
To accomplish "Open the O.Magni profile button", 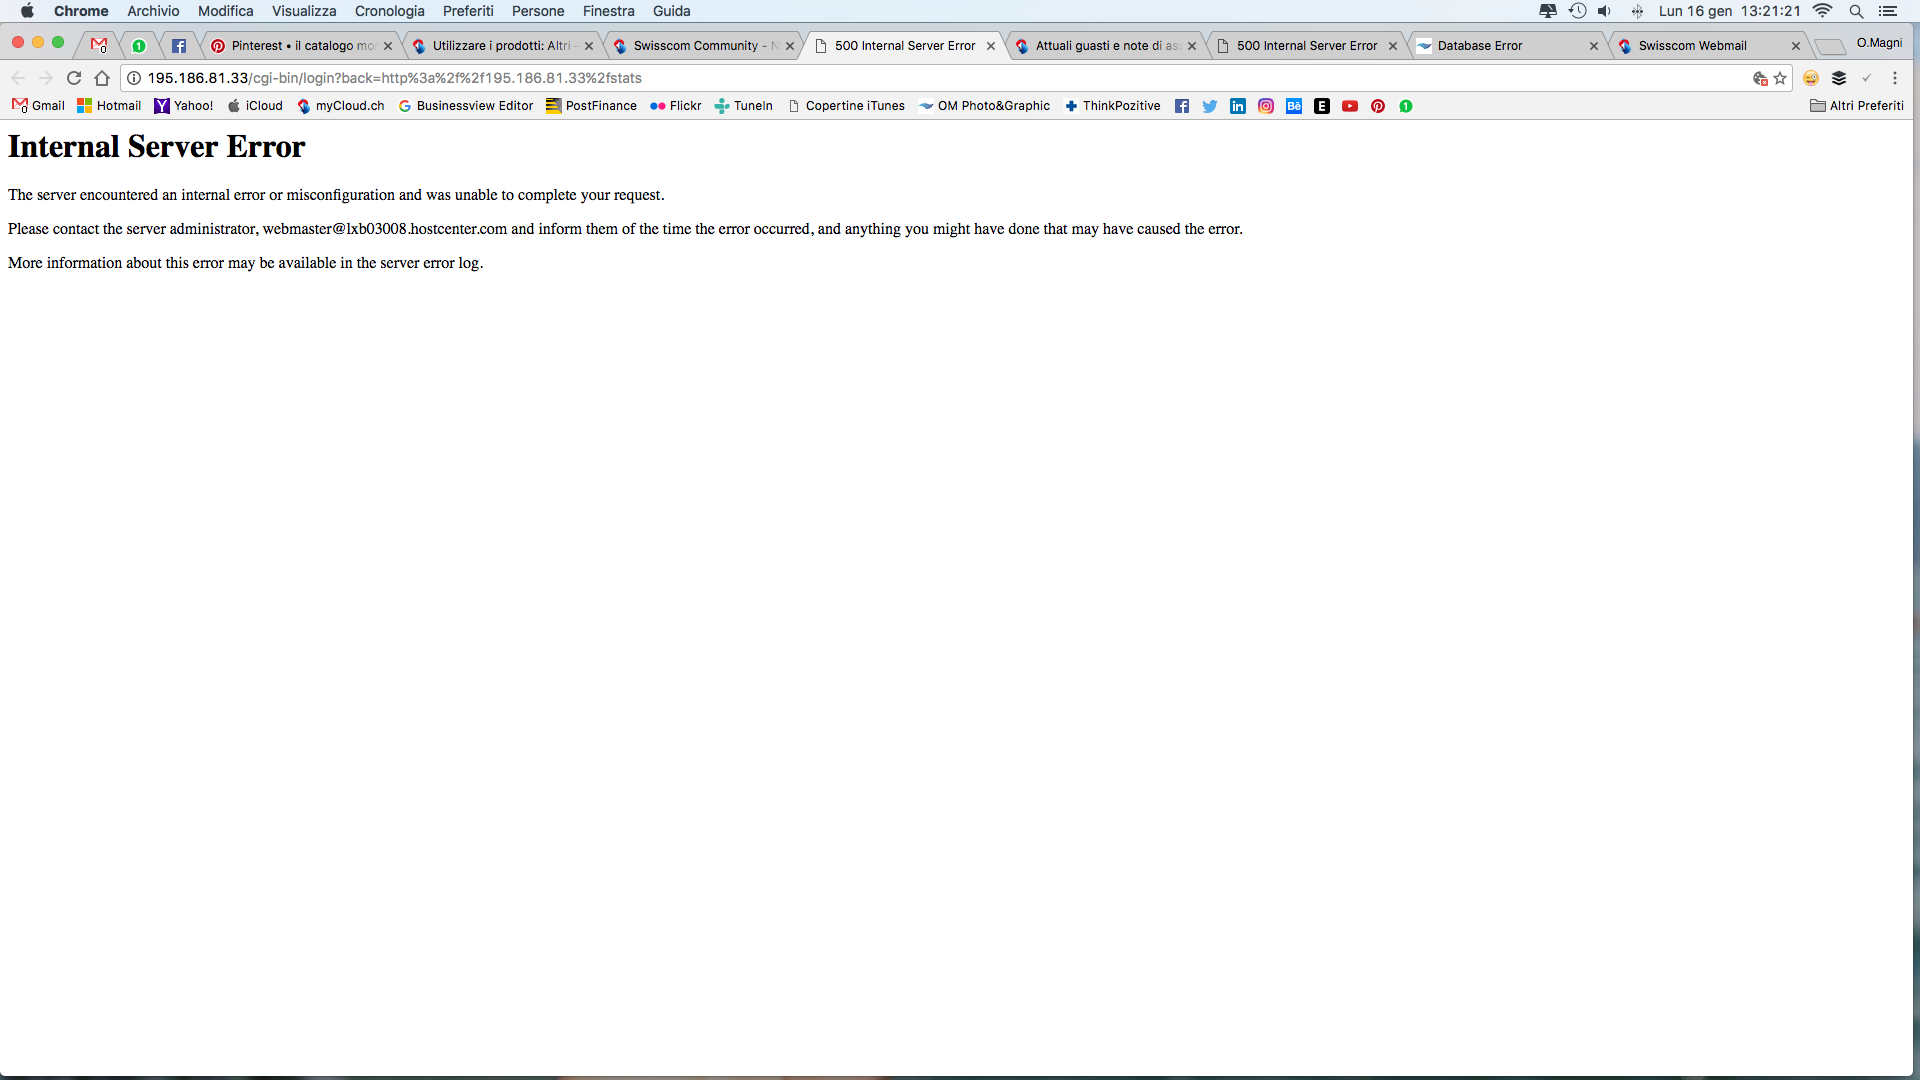I will [x=1879, y=43].
